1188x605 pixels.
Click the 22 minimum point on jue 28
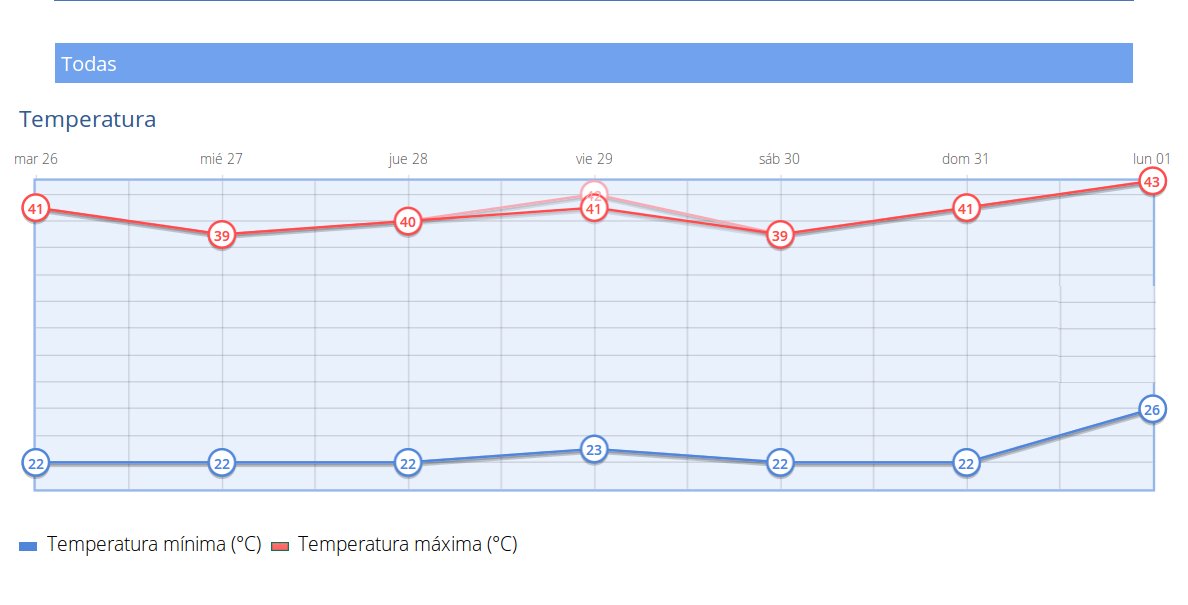(407, 463)
